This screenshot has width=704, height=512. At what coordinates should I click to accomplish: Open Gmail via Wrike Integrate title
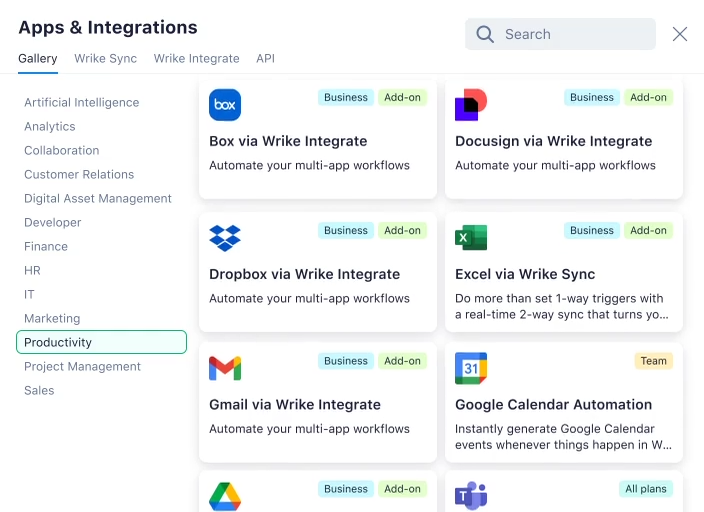coord(295,405)
